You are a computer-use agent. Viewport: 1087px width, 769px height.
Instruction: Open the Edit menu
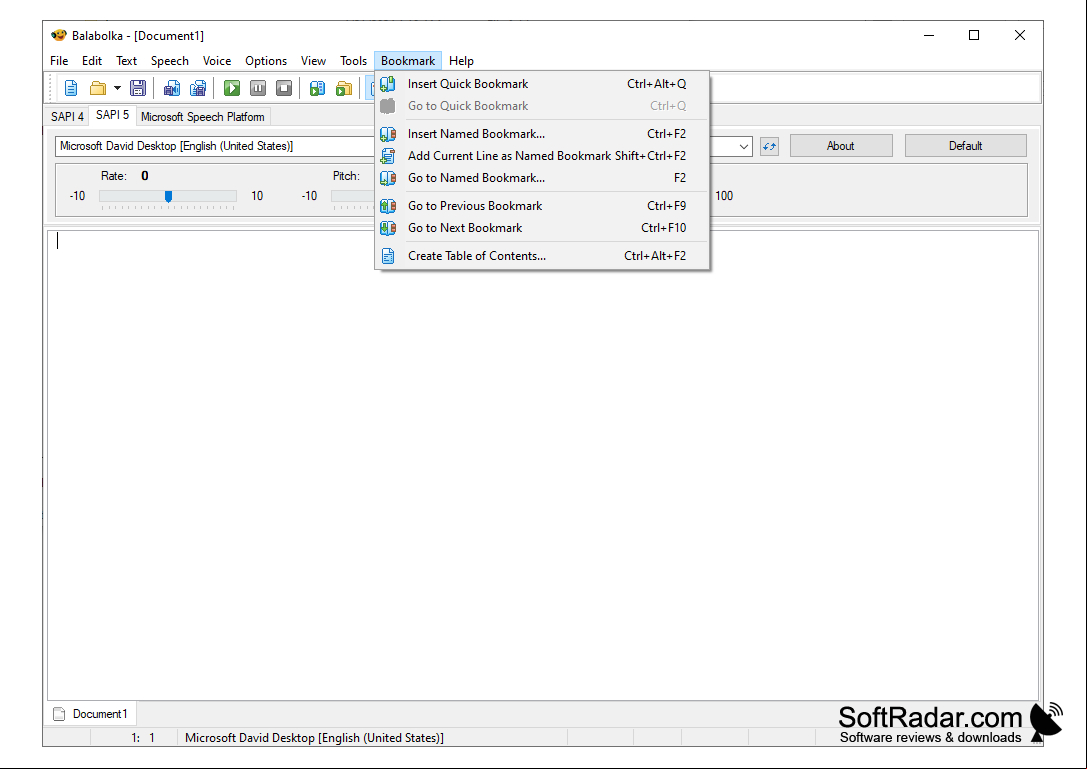tap(92, 61)
